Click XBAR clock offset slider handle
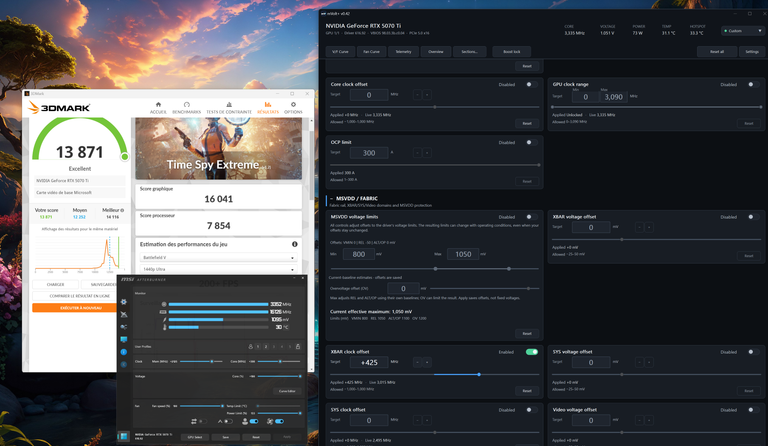768x446 pixels. pos(479,375)
